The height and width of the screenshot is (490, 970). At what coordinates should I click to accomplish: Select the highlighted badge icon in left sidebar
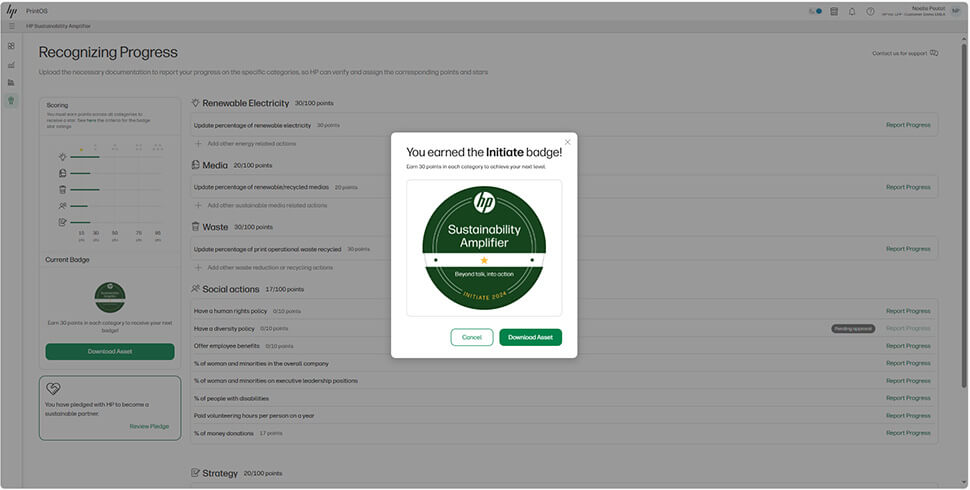point(11,100)
